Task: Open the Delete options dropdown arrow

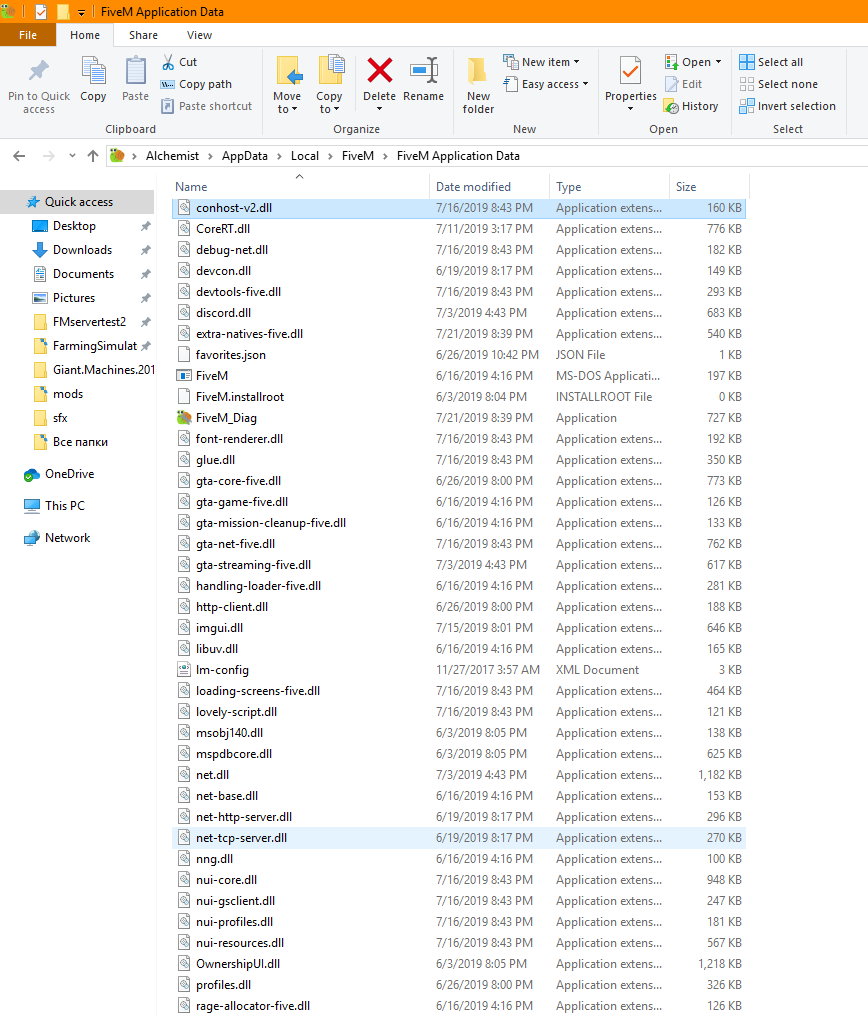Action: coord(380,109)
